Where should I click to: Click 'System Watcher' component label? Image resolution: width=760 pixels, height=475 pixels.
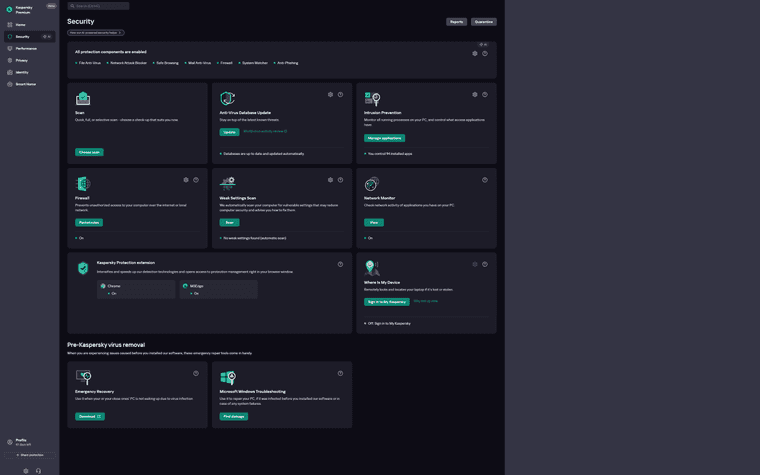pyautogui.click(x=255, y=63)
